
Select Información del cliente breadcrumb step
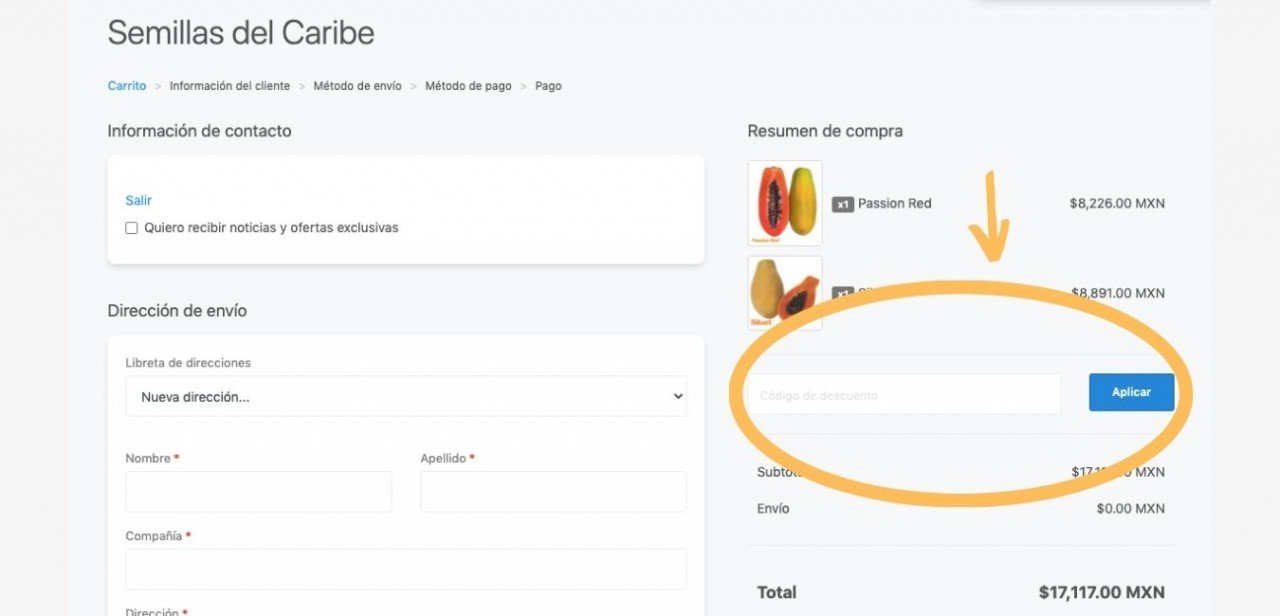pos(230,86)
